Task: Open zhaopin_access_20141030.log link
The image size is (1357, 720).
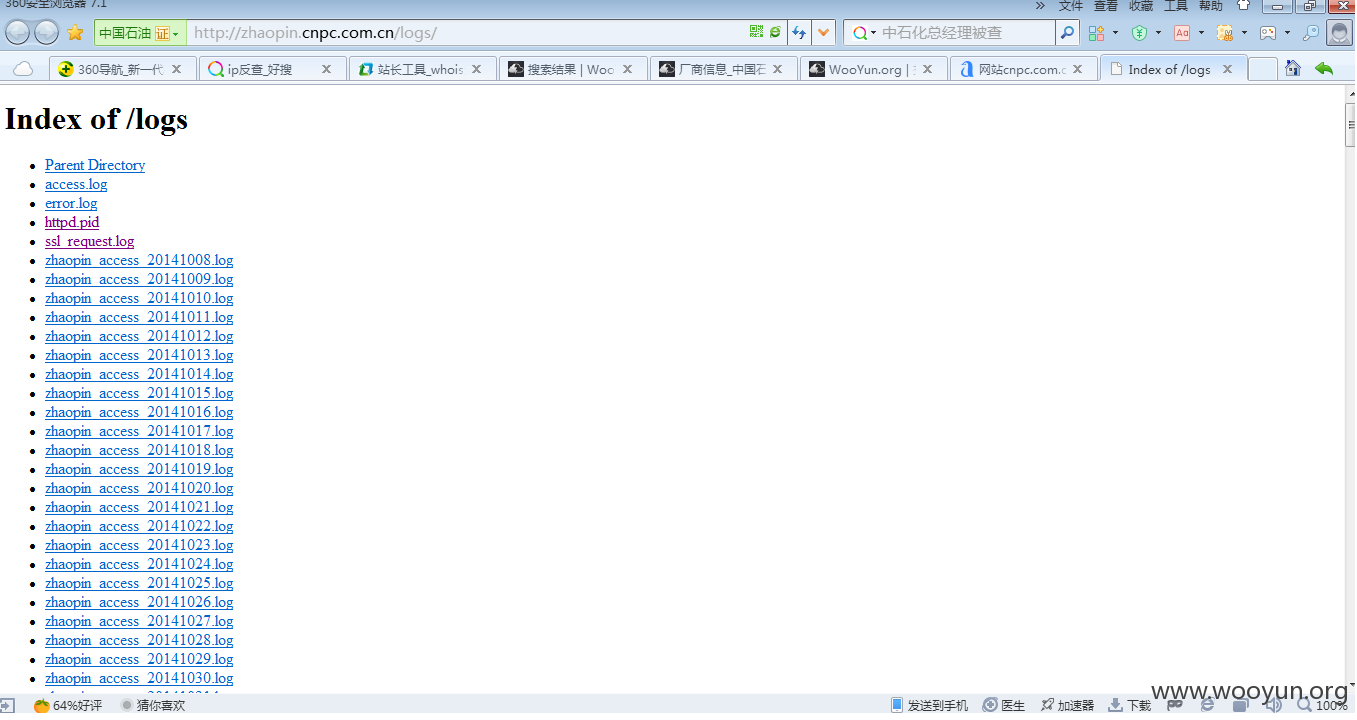Action: [x=139, y=678]
